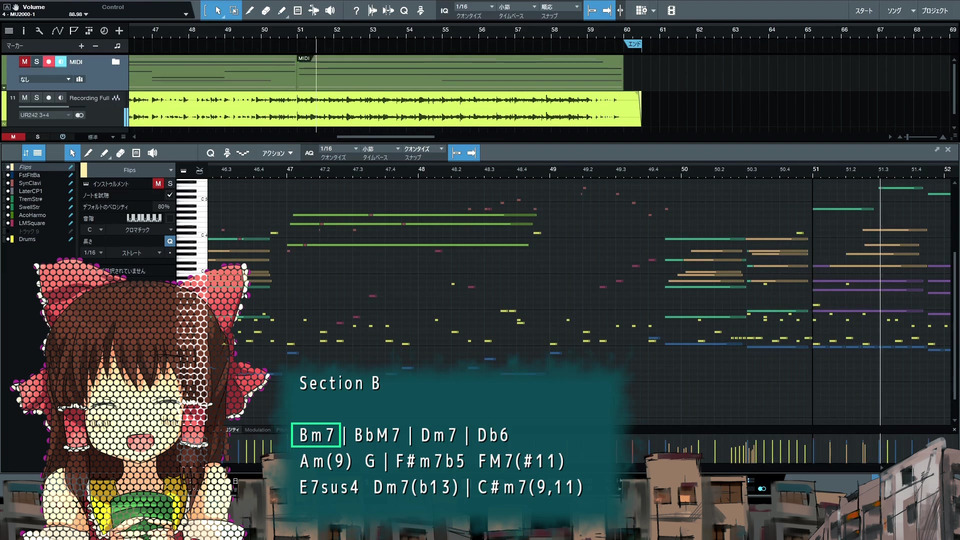This screenshot has width=960, height=540.
Task: Select the Arrow tool in the main toolbar
Action: pyautogui.click(x=217, y=10)
